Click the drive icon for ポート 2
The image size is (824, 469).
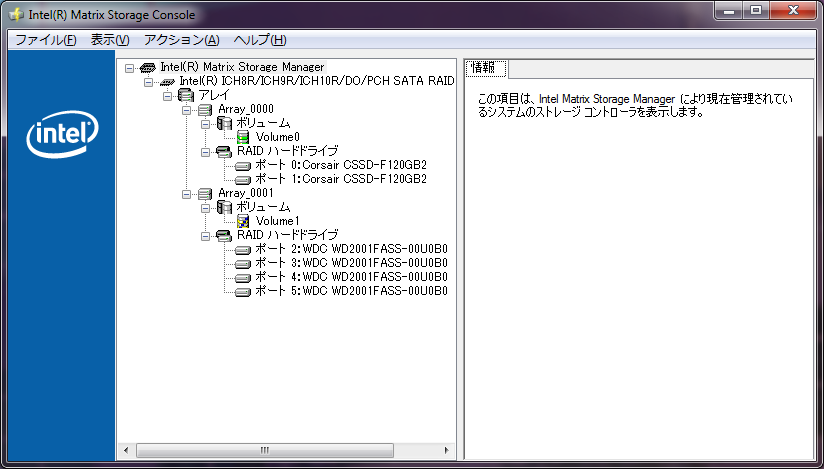click(x=243, y=250)
